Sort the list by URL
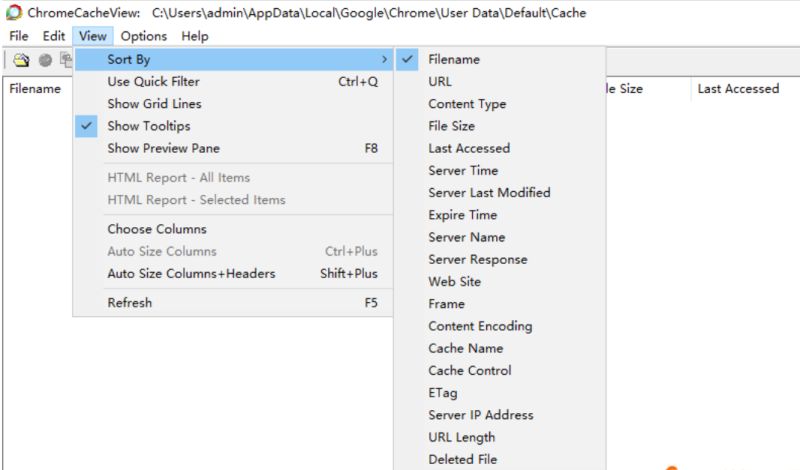 pos(500,82)
